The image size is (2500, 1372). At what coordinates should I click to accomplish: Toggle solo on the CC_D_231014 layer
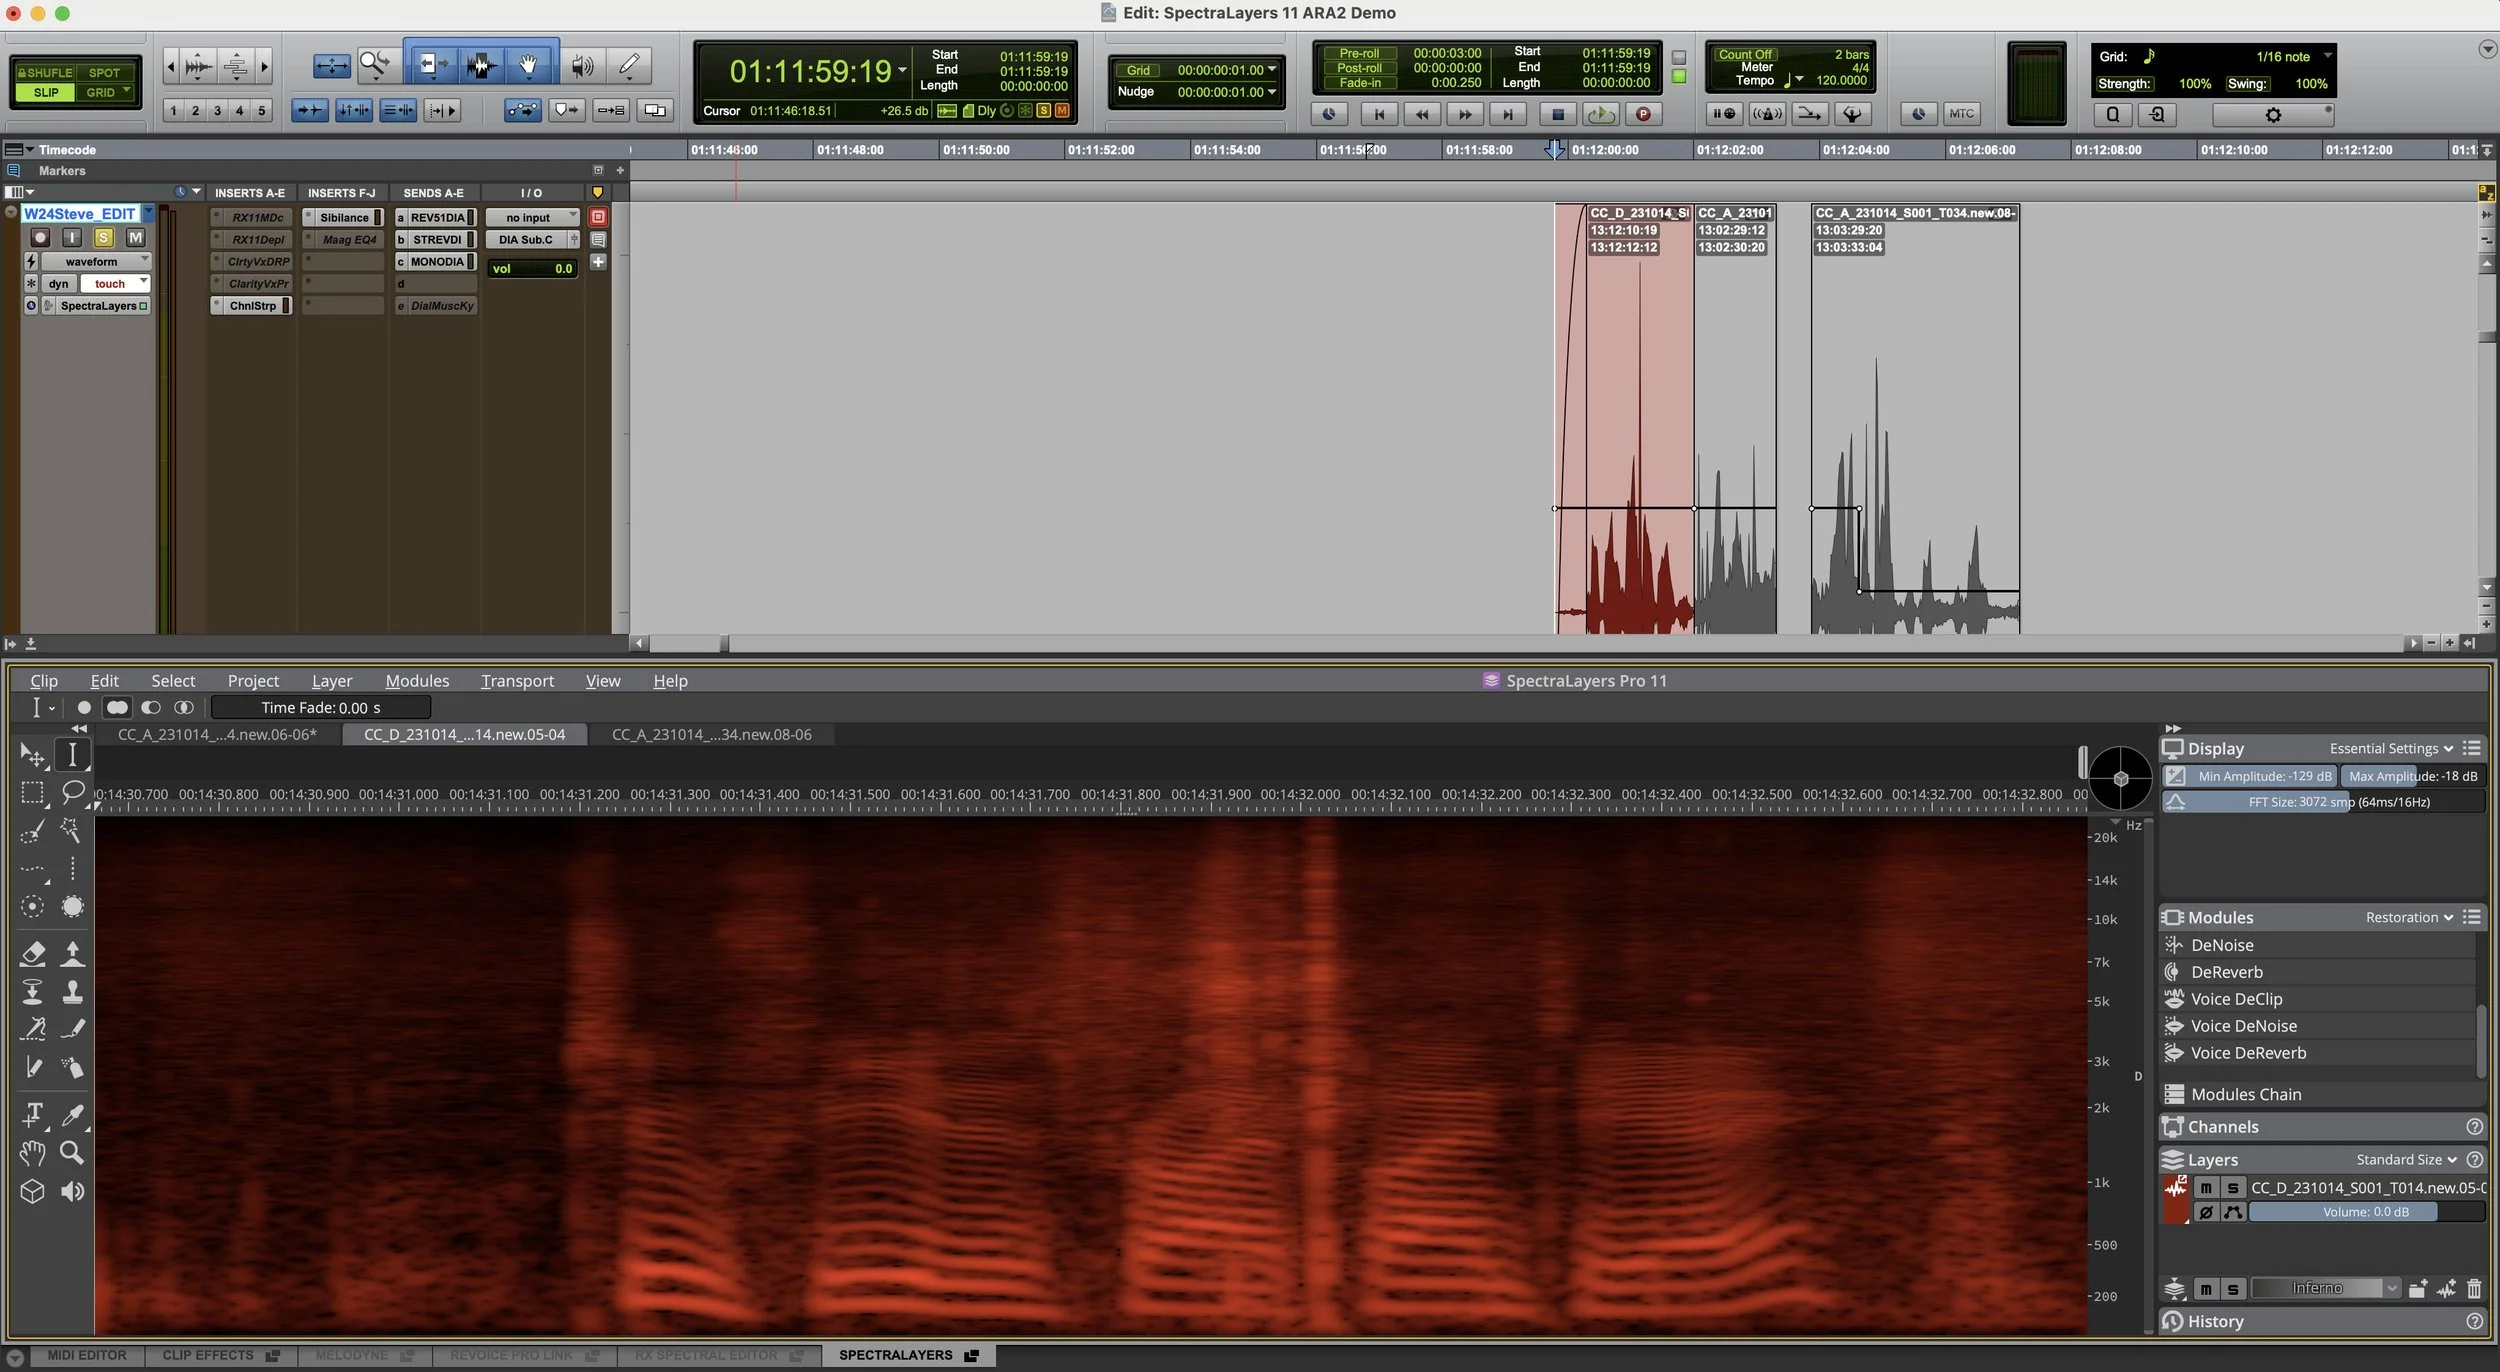coord(2233,1188)
